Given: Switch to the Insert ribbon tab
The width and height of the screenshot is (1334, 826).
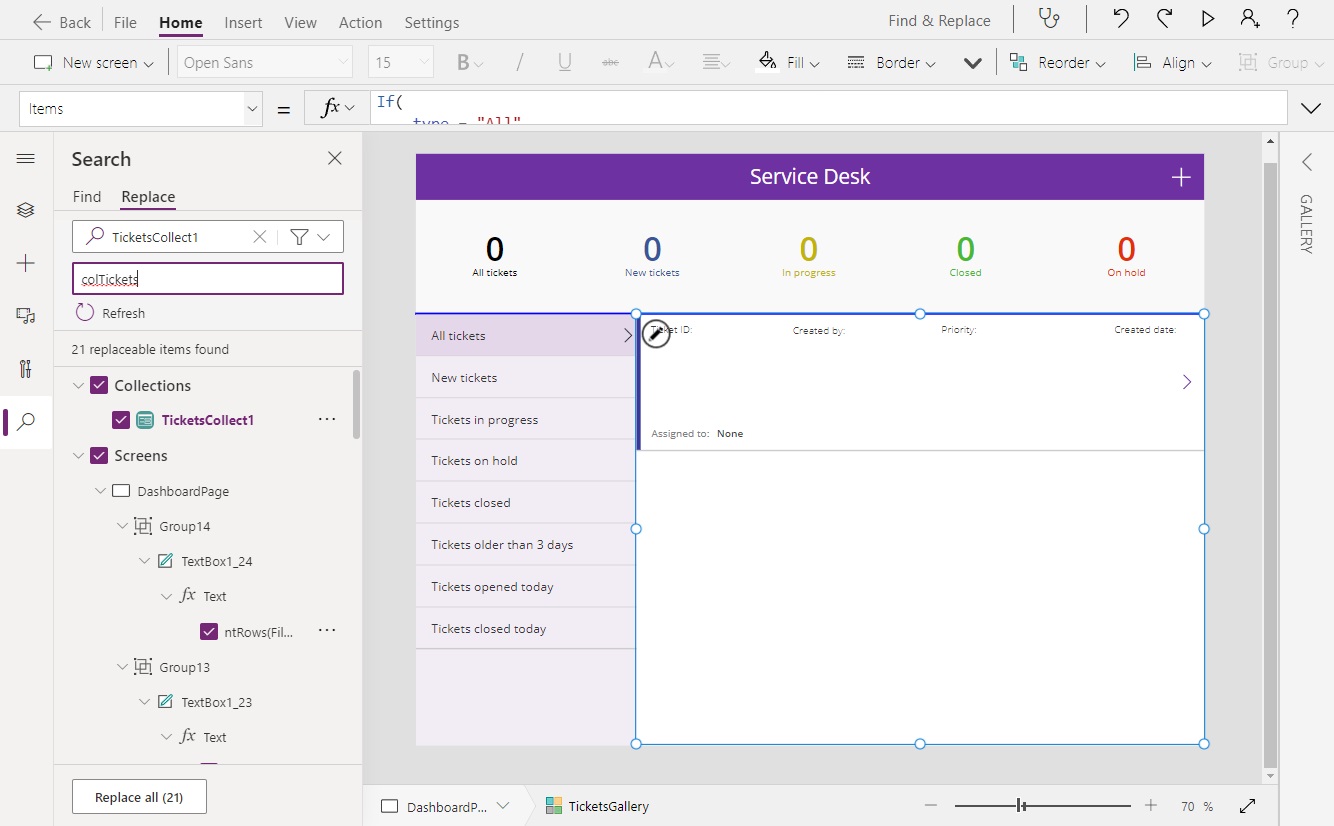Looking at the screenshot, I should [x=243, y=21].
